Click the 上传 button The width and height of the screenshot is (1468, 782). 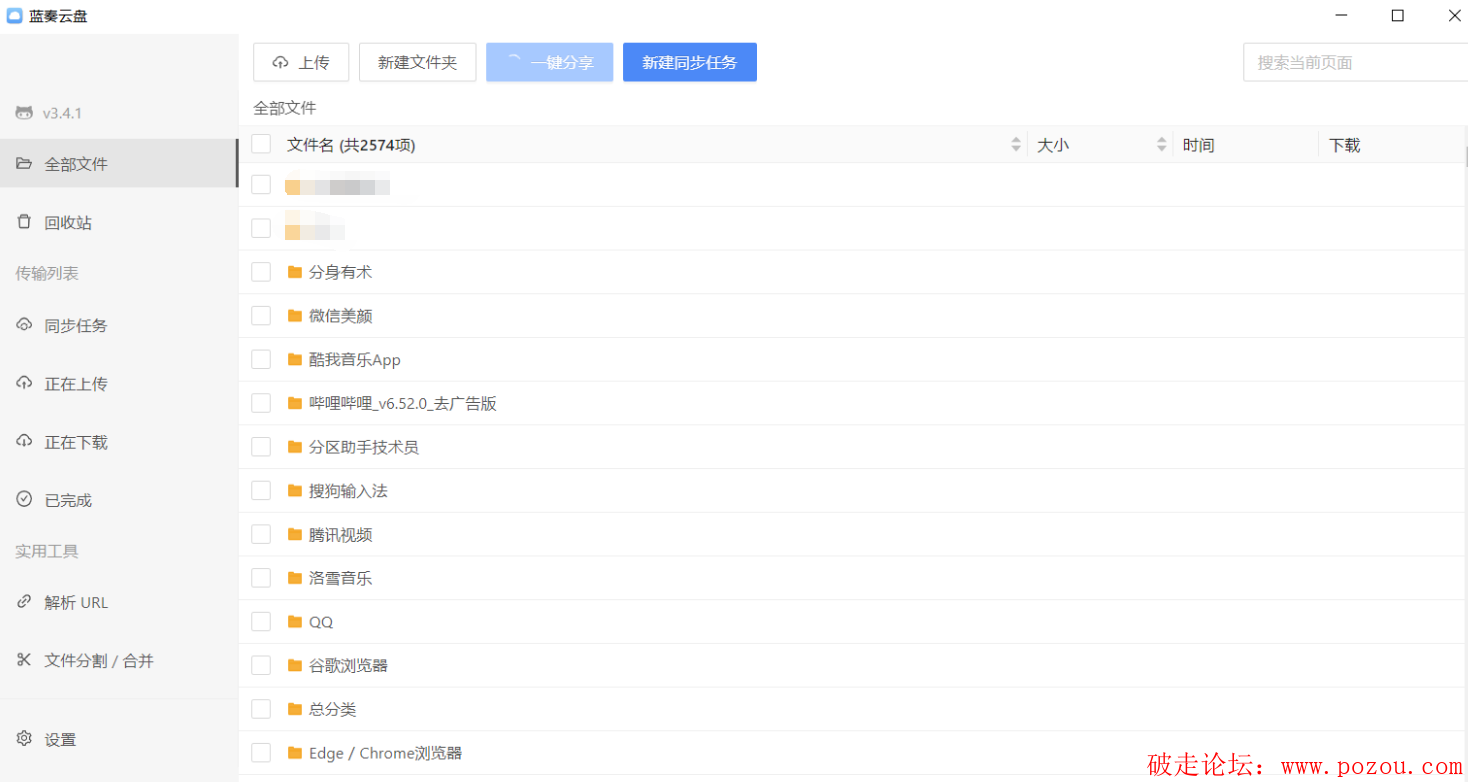tap(301, 62)
